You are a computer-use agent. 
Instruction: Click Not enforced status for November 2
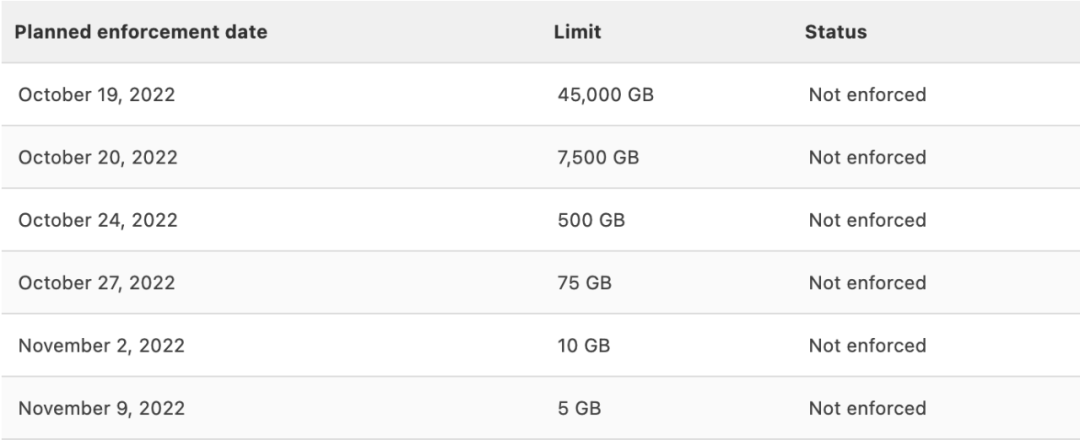coord(867,346)
